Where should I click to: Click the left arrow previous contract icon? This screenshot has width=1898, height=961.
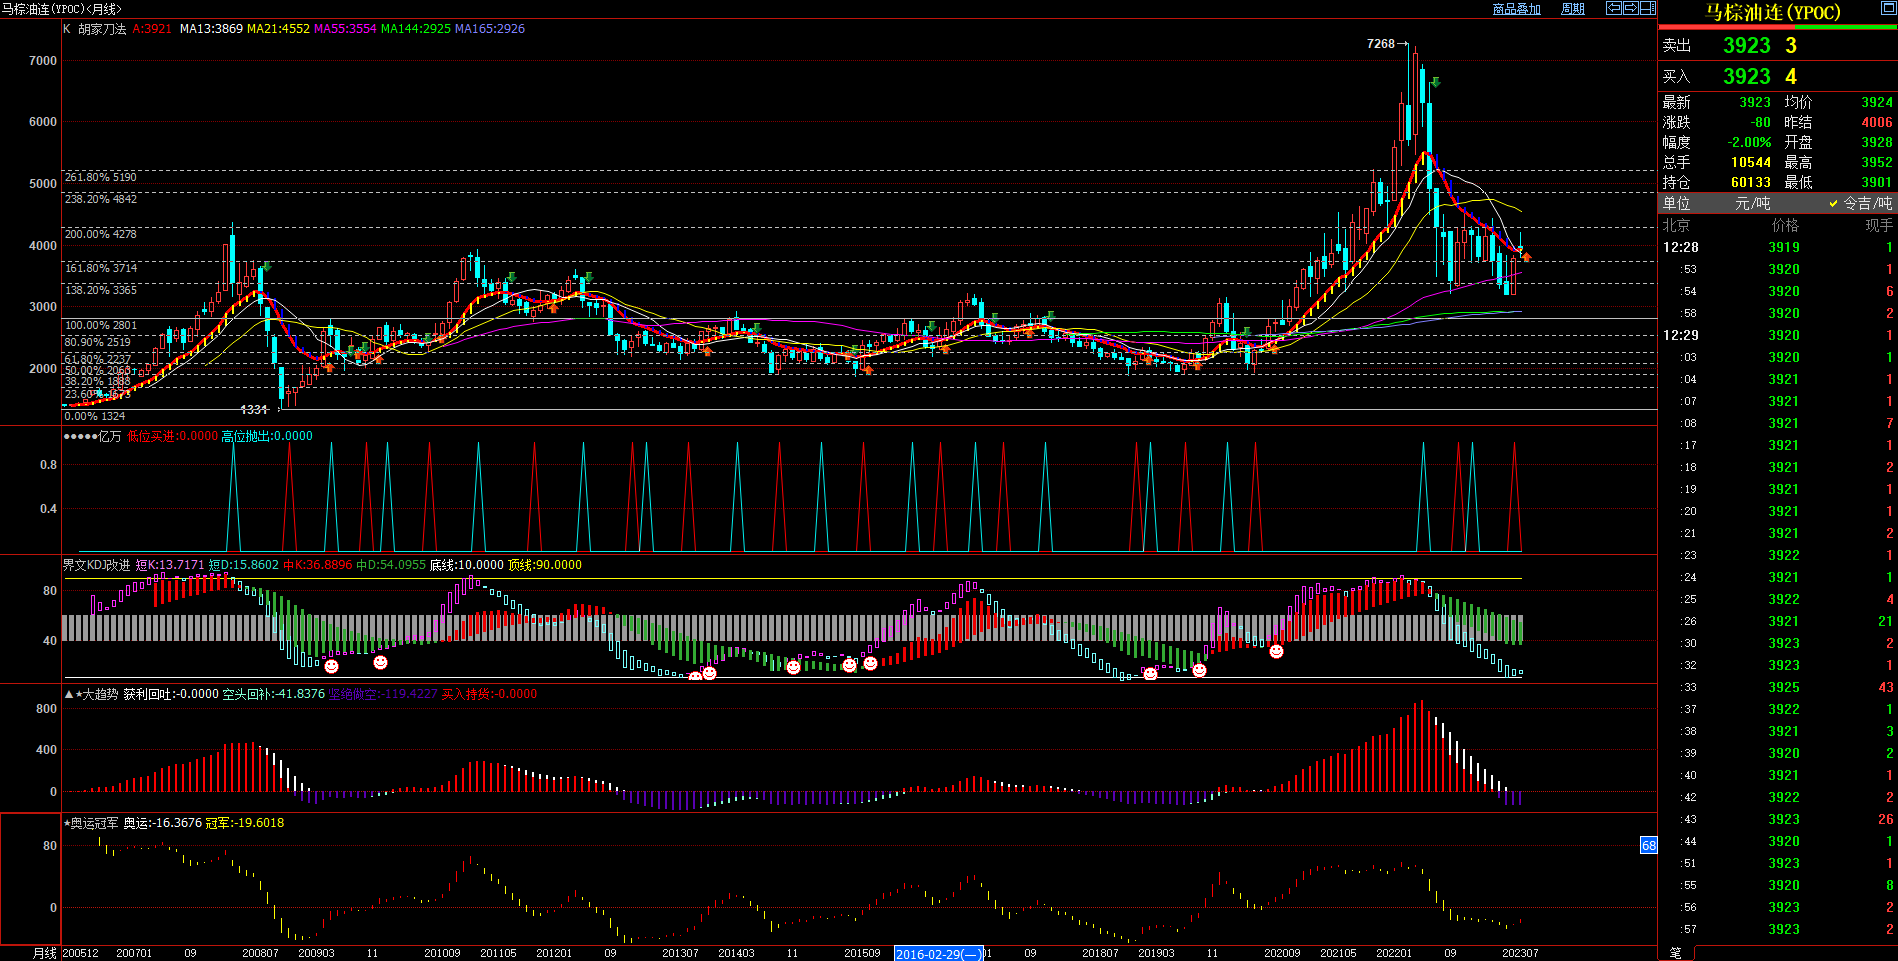point(1614,8)
